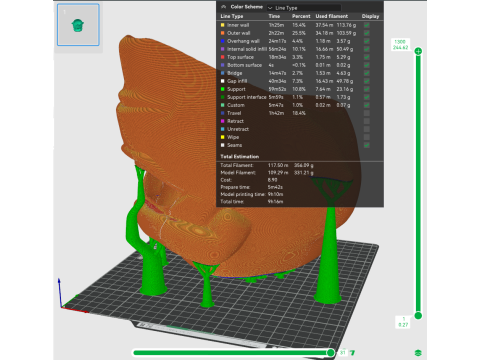Show Retract points via display checkbox

(367, 121)
